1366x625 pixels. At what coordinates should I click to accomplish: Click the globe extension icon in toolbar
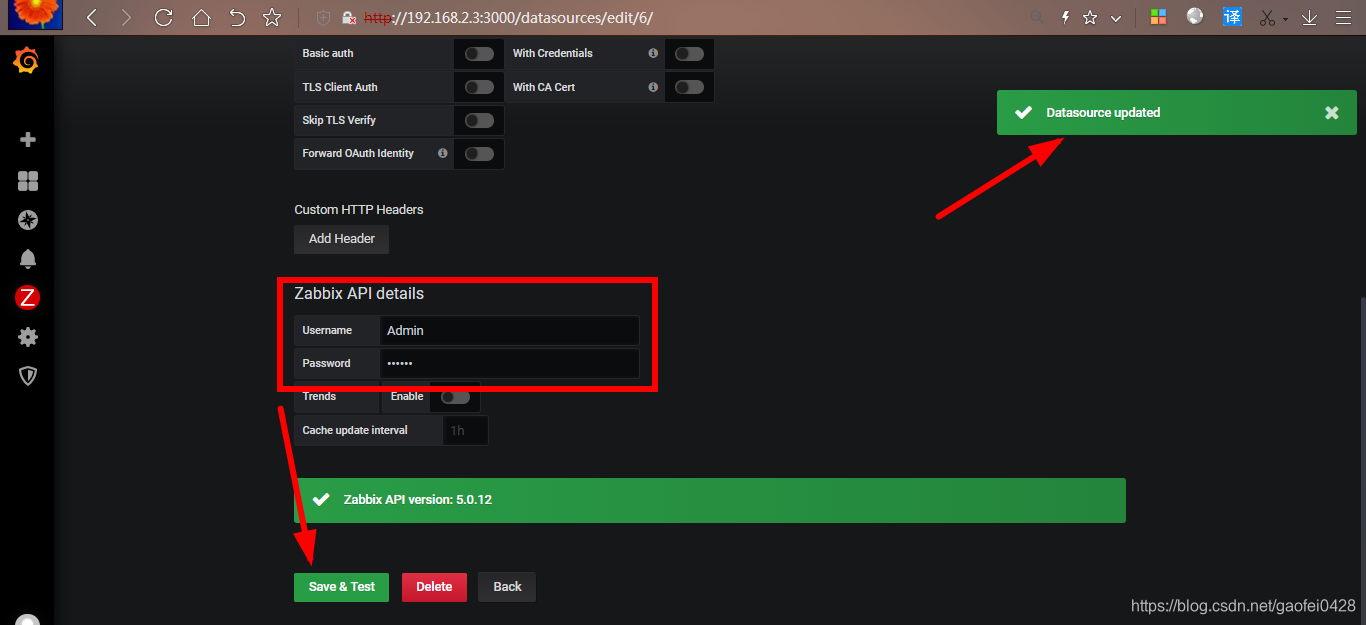coord(1195,17)
